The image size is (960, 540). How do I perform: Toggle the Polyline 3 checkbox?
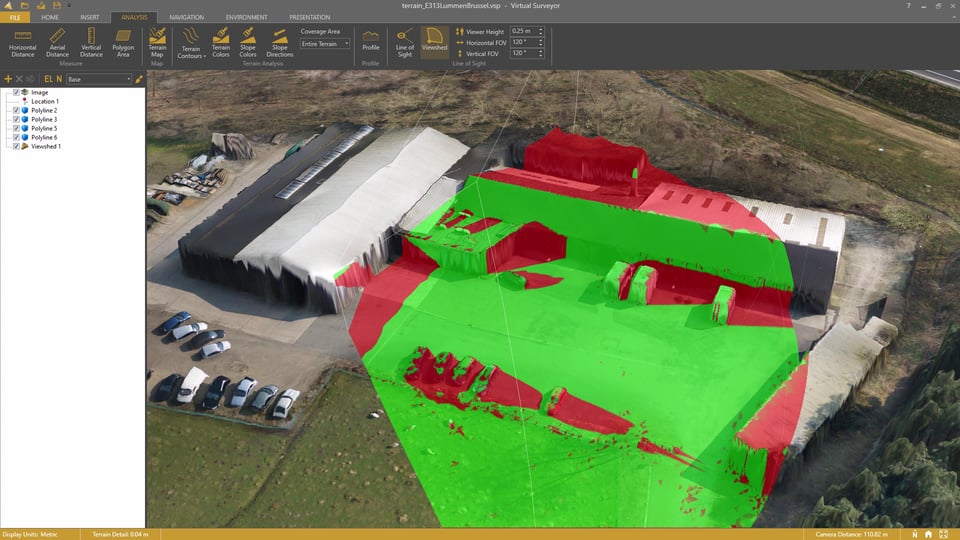[16, 119]
